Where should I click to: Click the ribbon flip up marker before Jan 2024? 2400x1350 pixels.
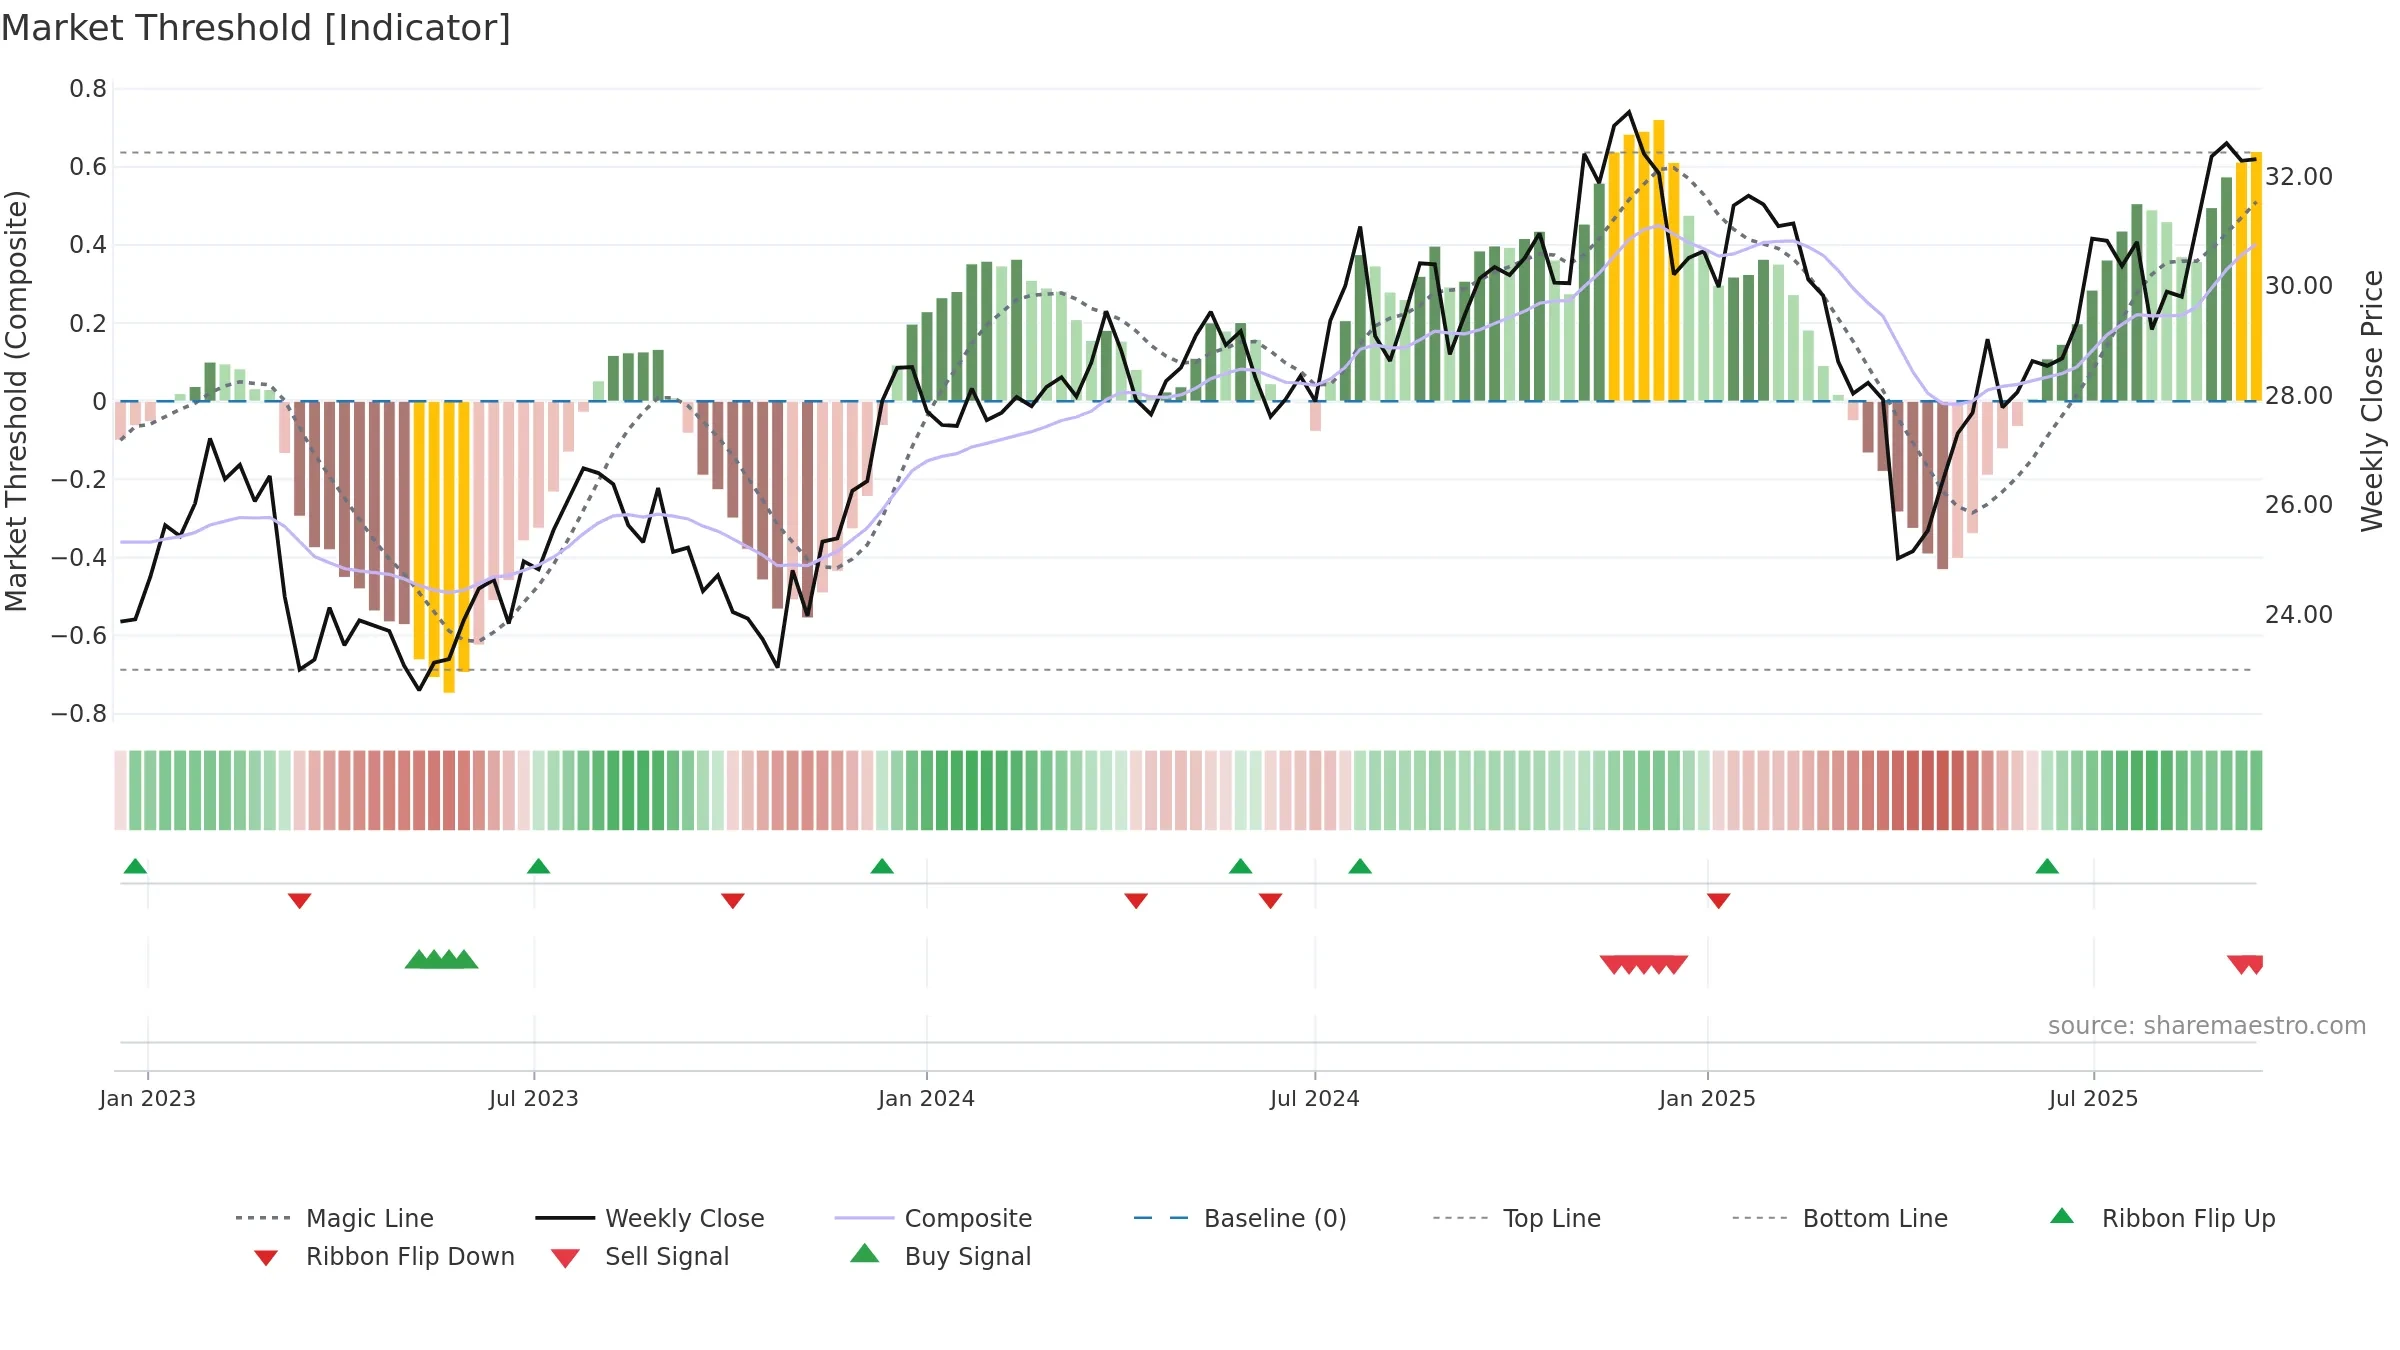pos(882,866)
